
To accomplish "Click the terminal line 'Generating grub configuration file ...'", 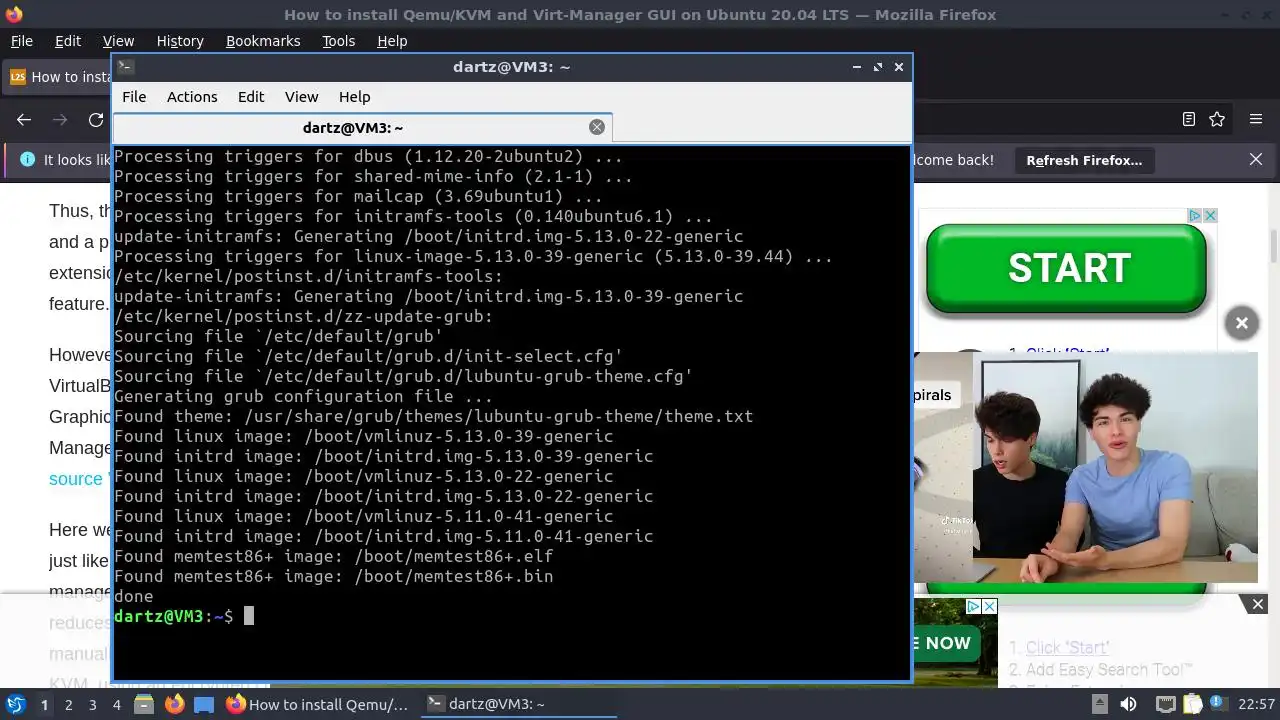I will [303, 397].
